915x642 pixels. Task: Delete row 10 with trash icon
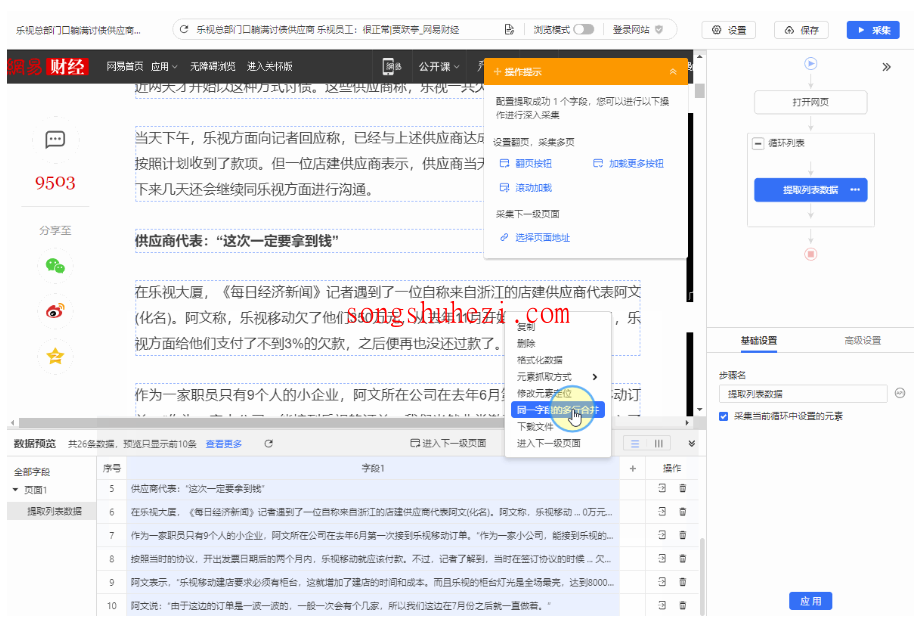coord(683,605)
